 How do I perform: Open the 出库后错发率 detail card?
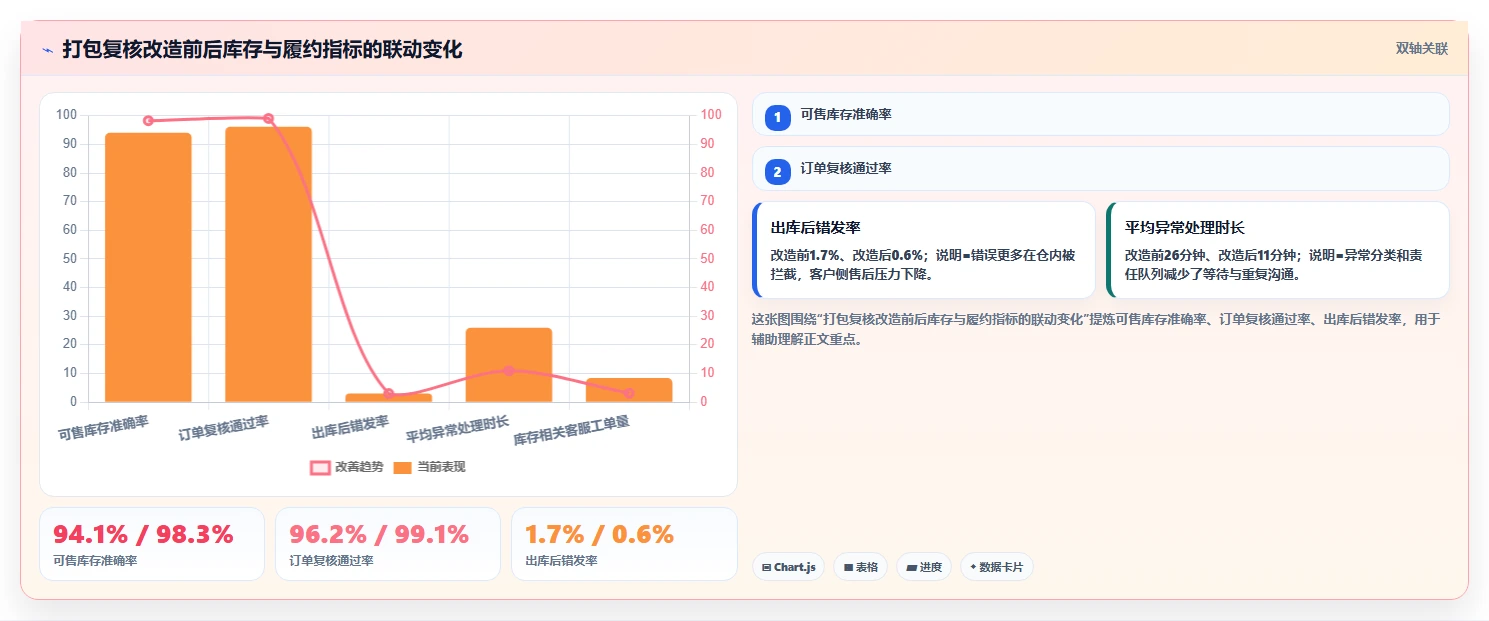[924, 250]
